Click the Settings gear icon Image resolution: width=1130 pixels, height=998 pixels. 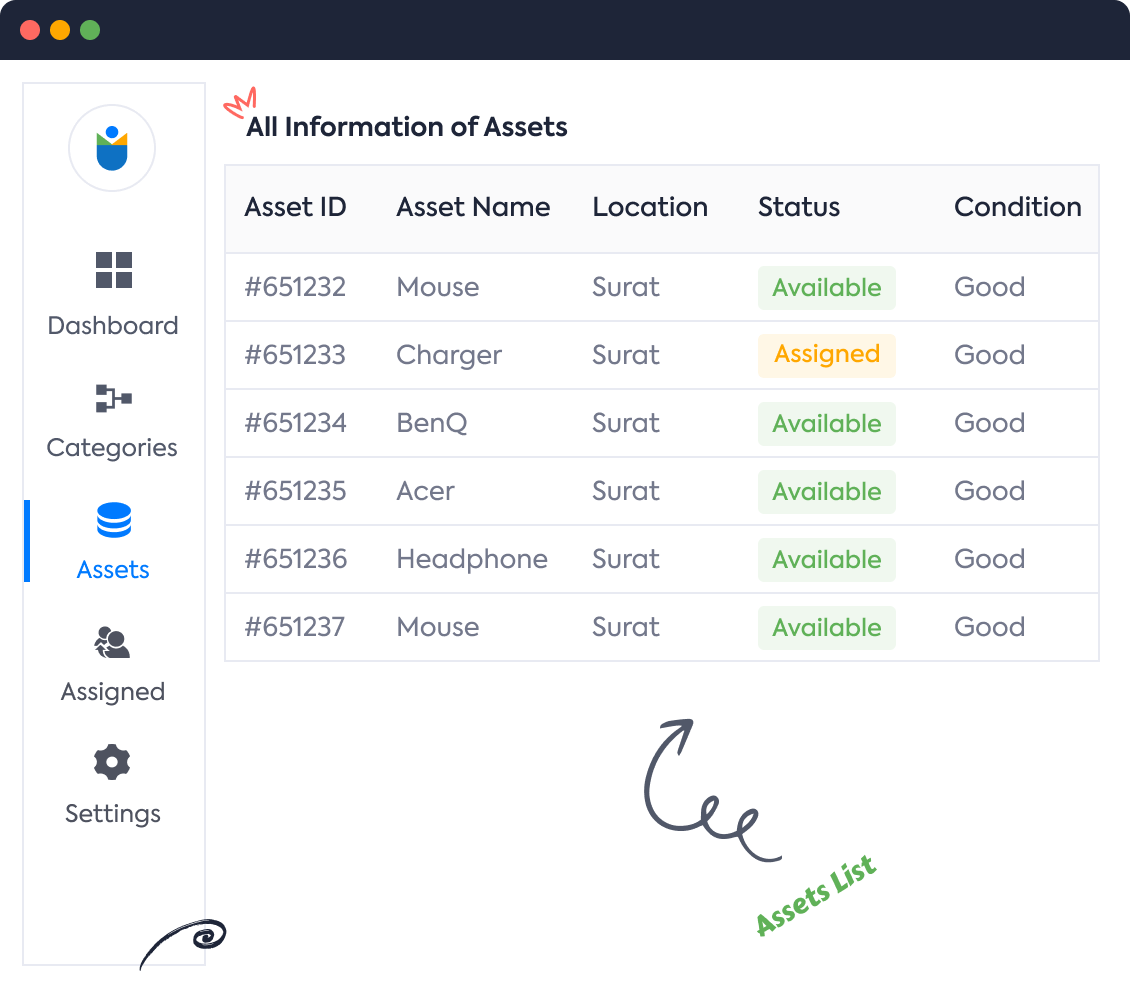112,762
